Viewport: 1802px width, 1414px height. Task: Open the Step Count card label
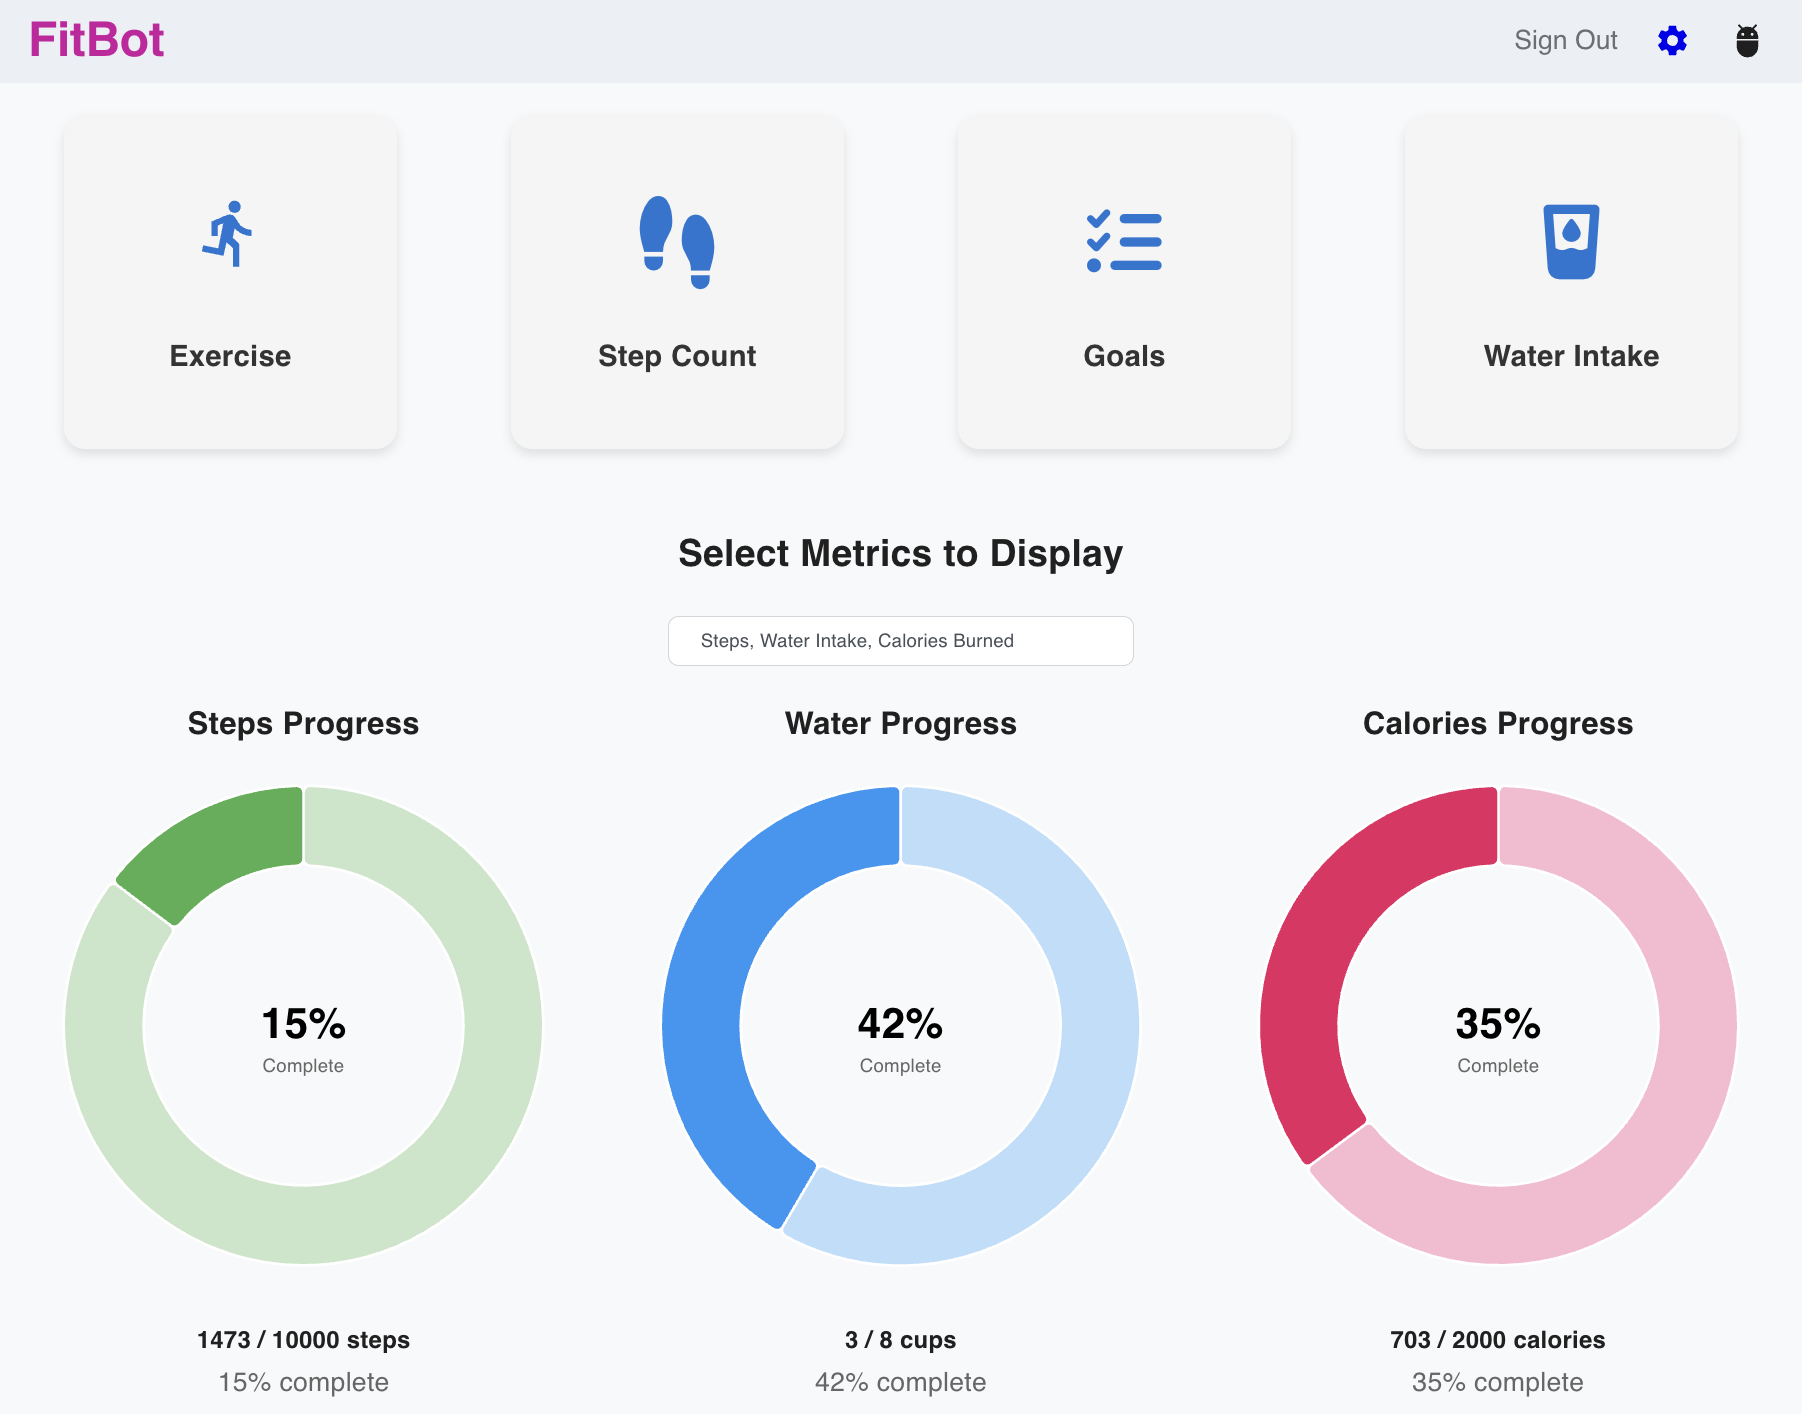click(677, 356)
